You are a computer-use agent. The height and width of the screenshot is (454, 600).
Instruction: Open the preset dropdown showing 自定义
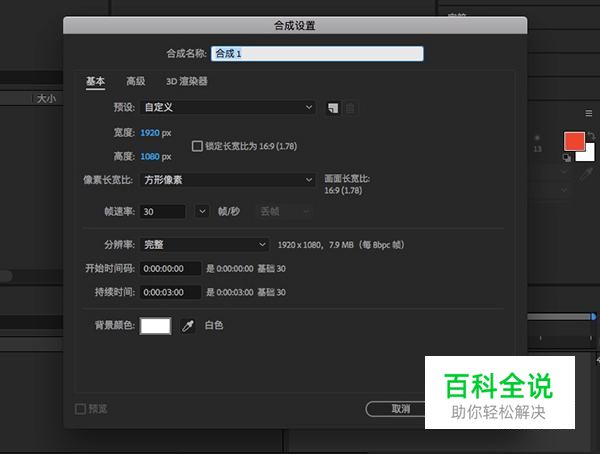228,108
